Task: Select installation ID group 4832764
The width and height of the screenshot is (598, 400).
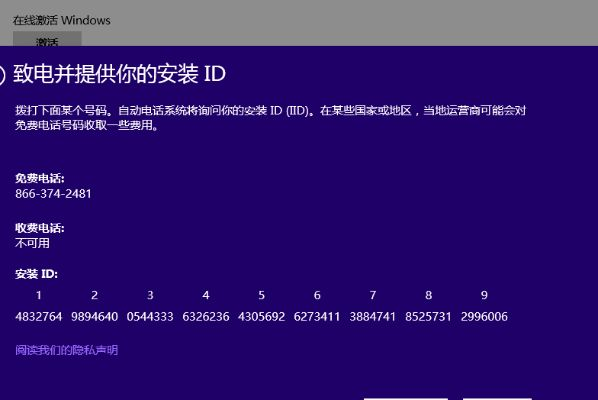Action: (39, 316)
